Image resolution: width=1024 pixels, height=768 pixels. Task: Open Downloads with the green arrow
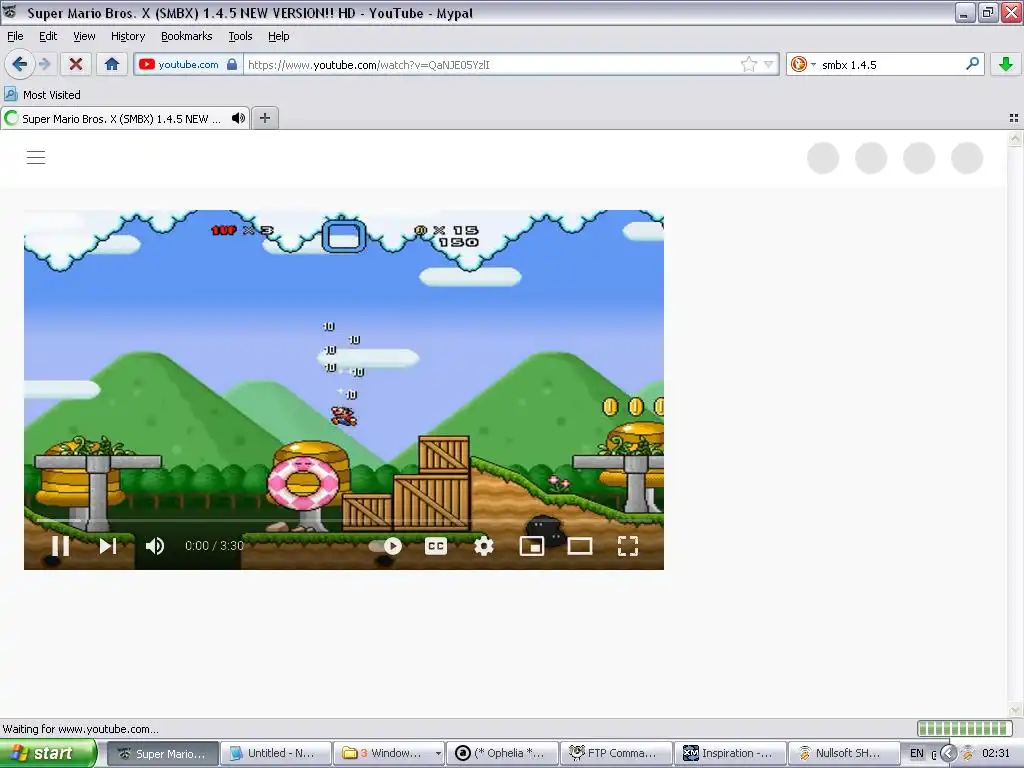coord(1006,64)
